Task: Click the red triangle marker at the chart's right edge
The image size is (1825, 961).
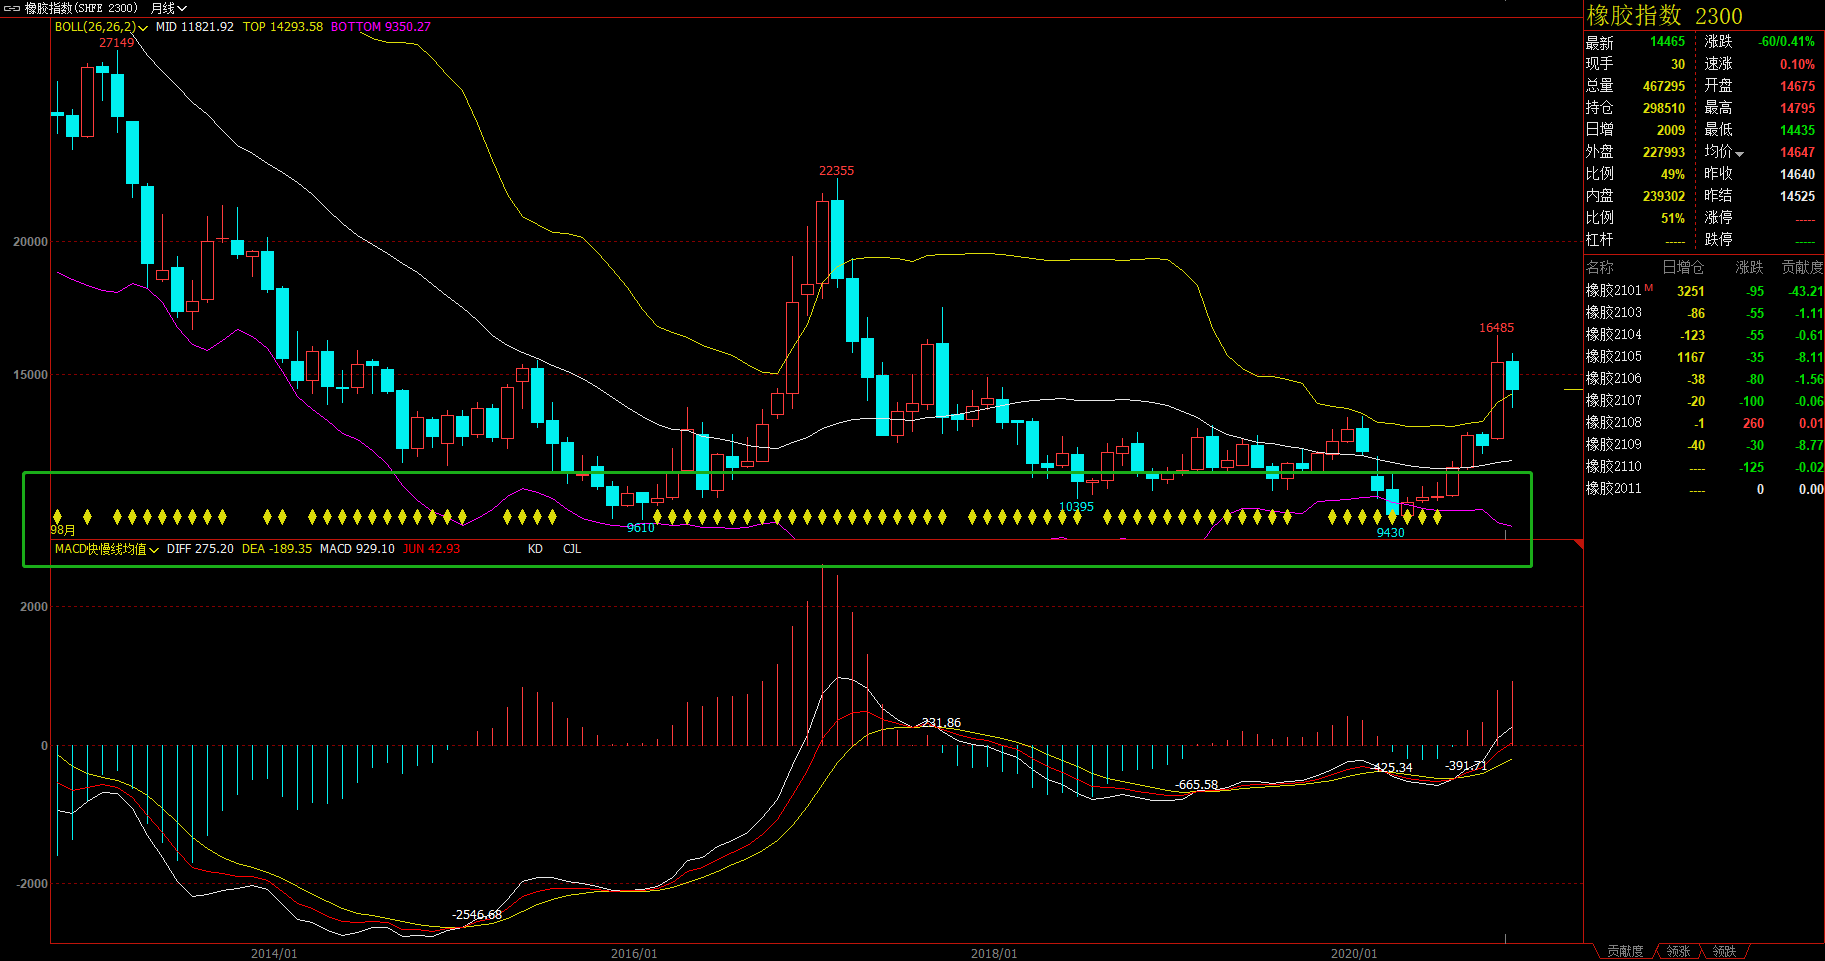Action: click(1578, 544)
